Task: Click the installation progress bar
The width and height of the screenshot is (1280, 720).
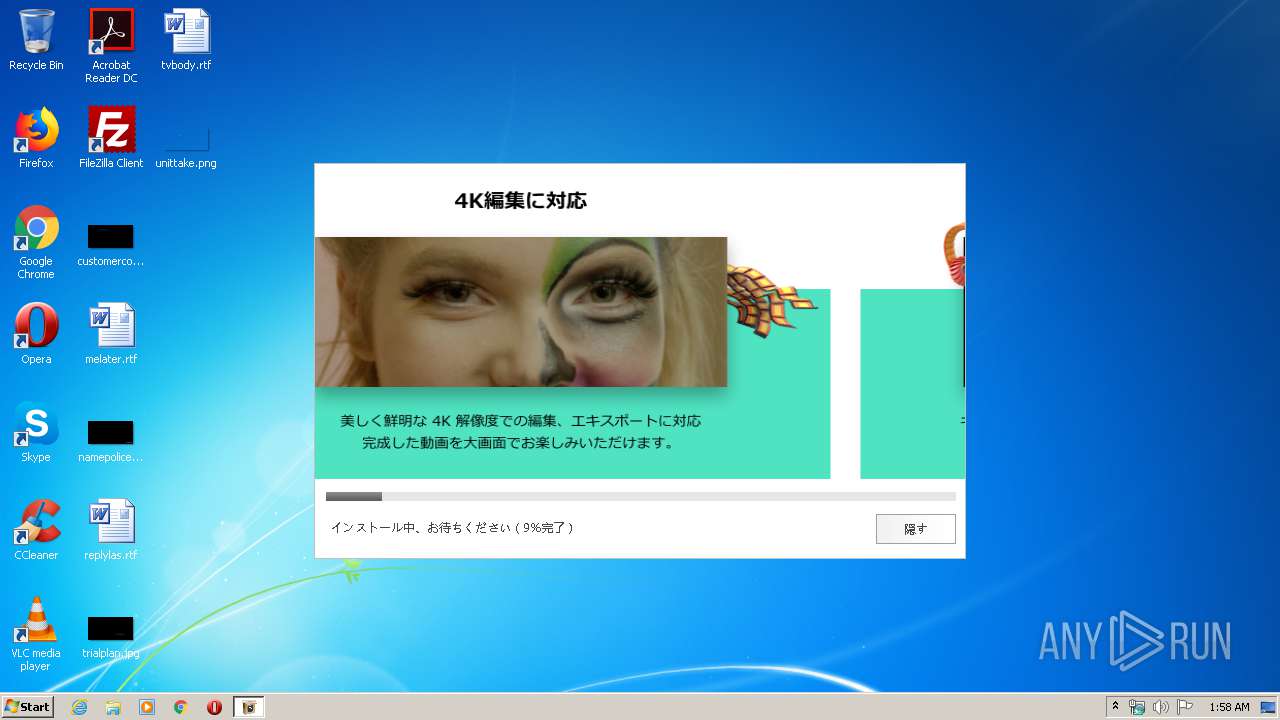Action: coord(640,496)
